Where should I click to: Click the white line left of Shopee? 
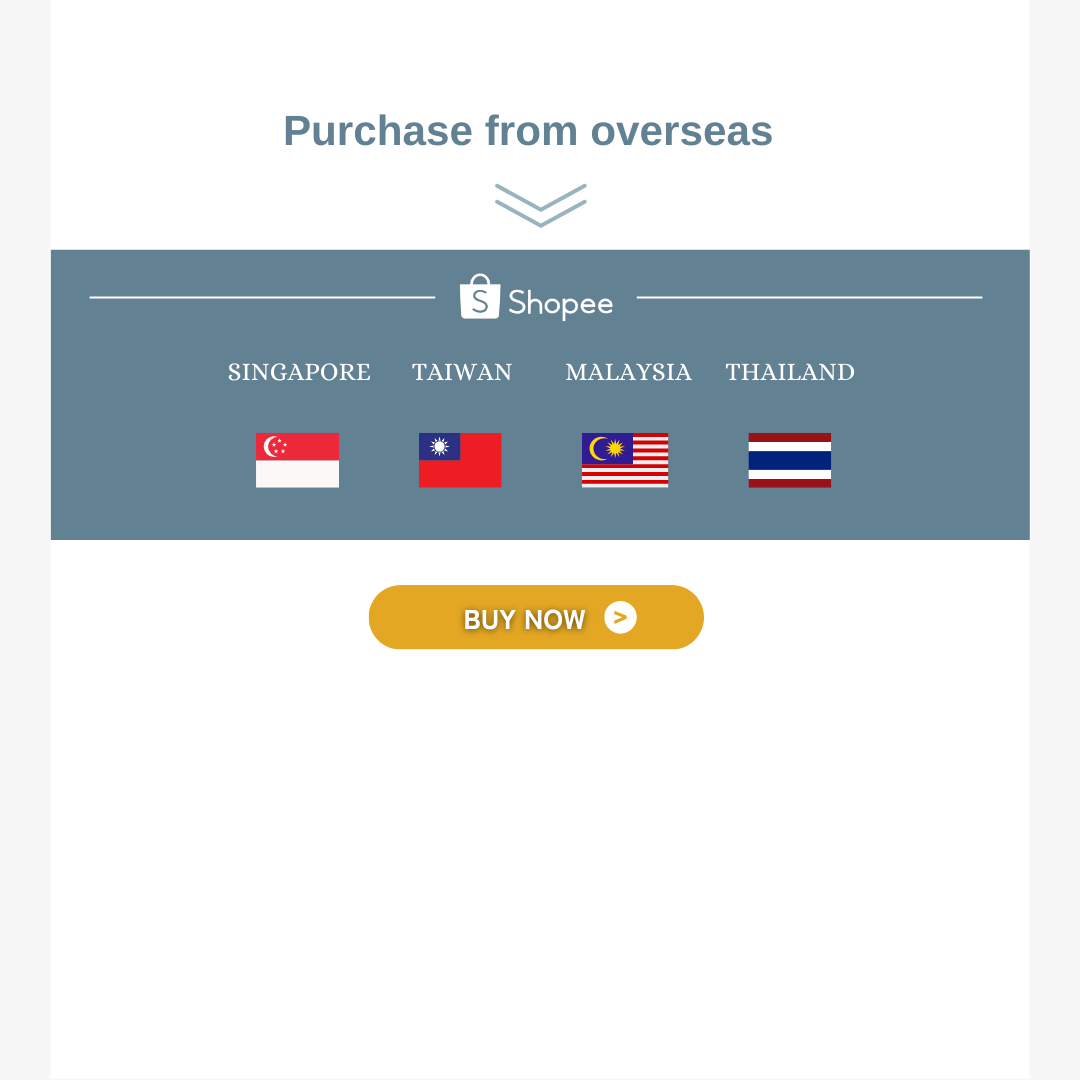(x=262, y=297)
